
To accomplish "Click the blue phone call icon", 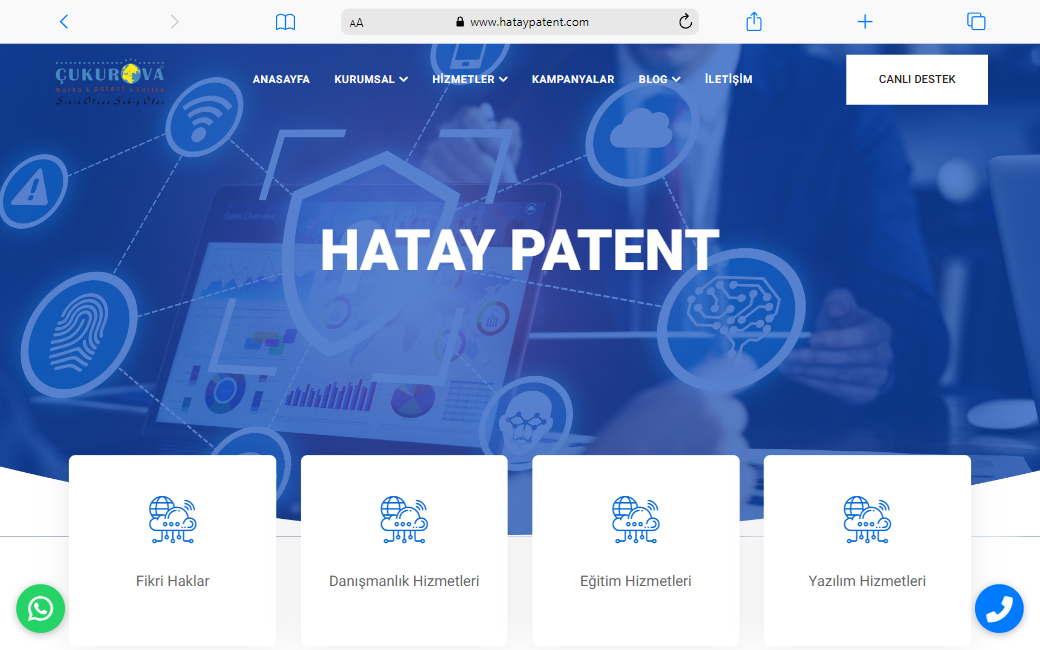I will click(999, 608).
